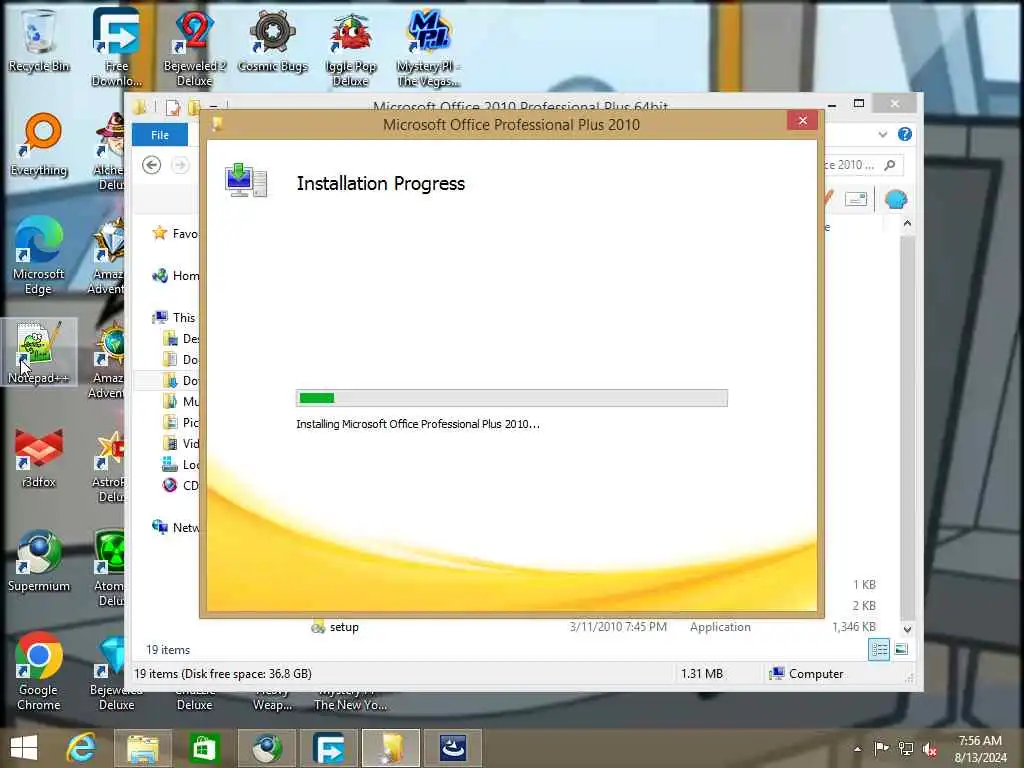Switch Explorer to large icons view
The image size is (1024, 768).
tap(901, 649)
